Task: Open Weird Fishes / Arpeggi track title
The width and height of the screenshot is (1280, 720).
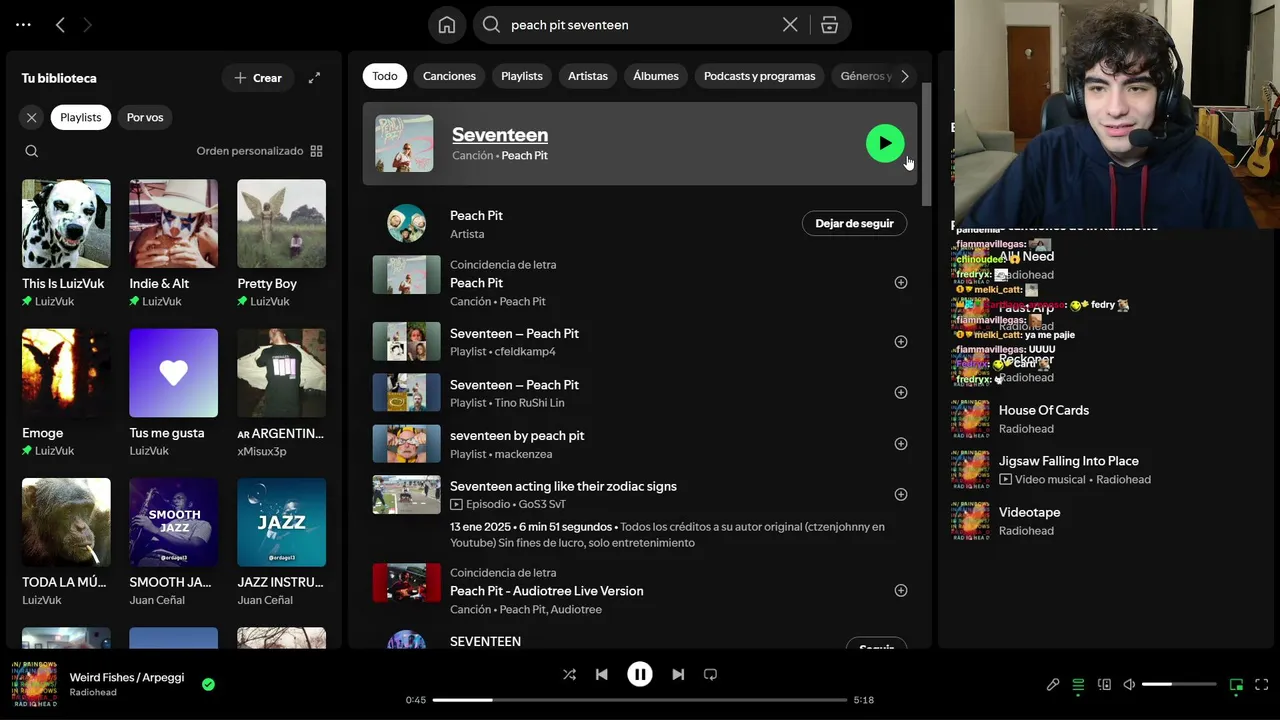Action: point(127,678)
